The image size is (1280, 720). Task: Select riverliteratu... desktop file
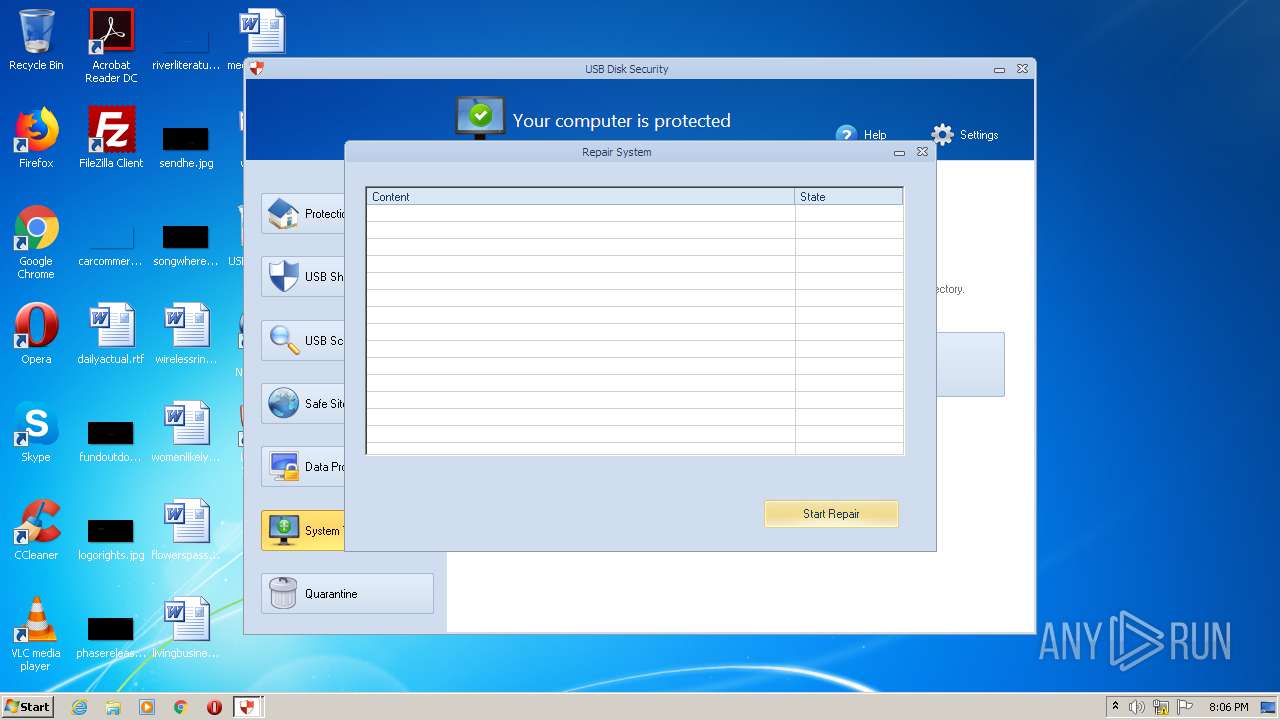[186, 48]
